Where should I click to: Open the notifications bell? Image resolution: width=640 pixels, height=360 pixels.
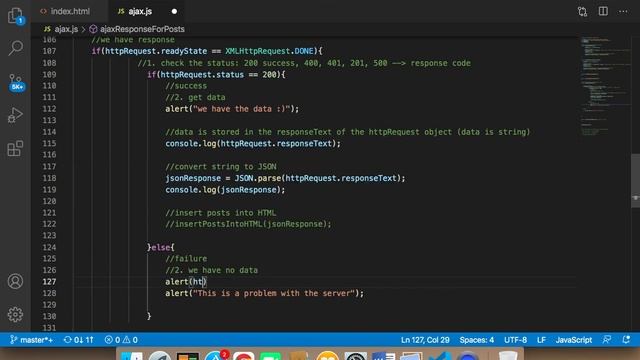coord(626,340)
